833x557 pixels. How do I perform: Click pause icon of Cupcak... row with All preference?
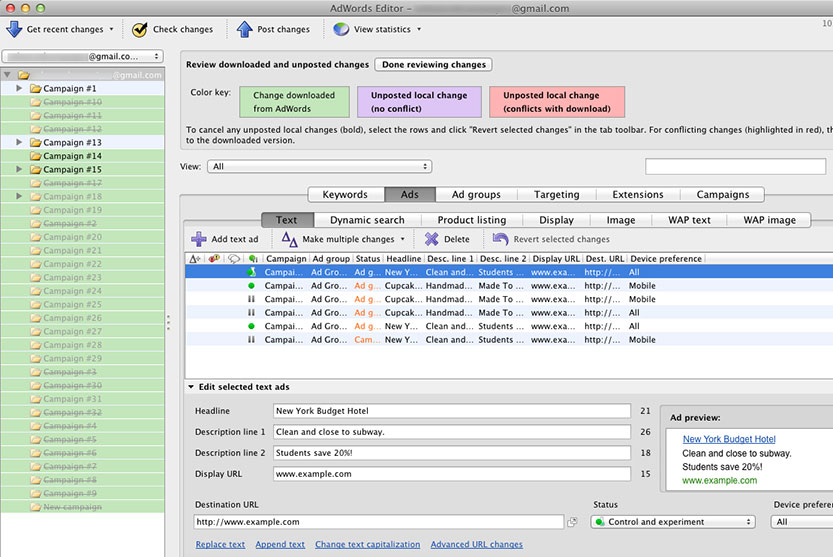[x=251, y=313]
